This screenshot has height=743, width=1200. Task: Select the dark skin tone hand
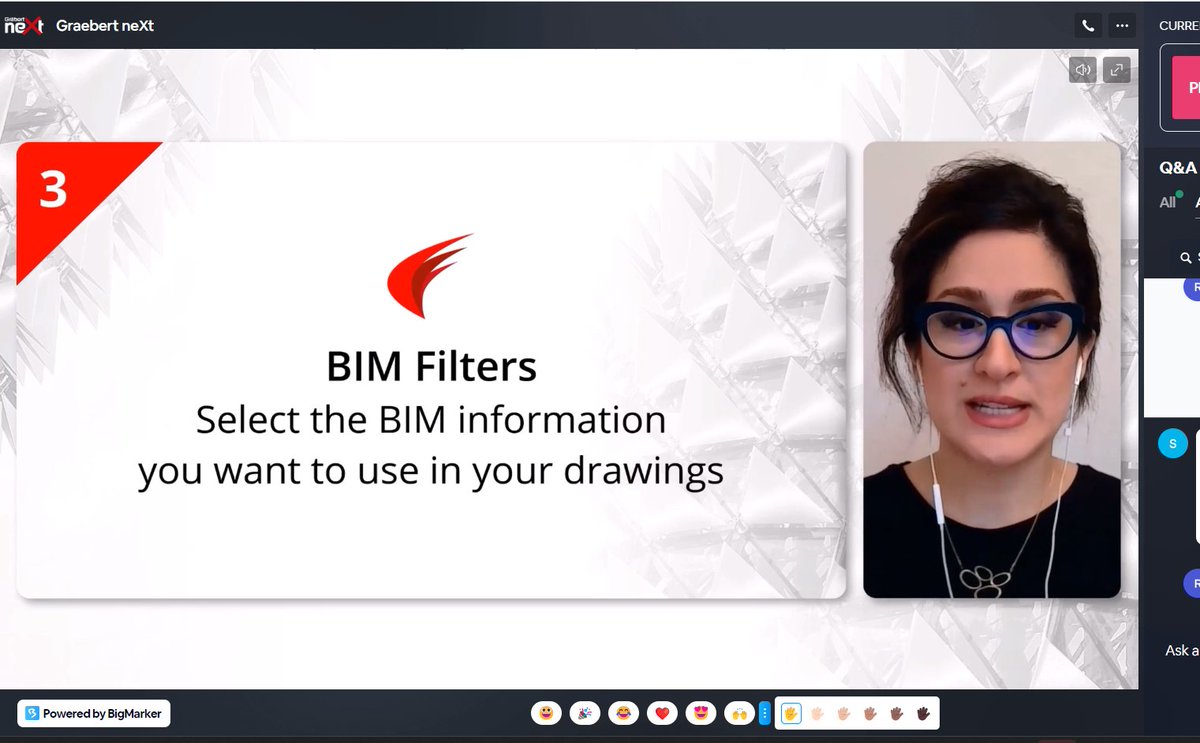click(923, 713)
